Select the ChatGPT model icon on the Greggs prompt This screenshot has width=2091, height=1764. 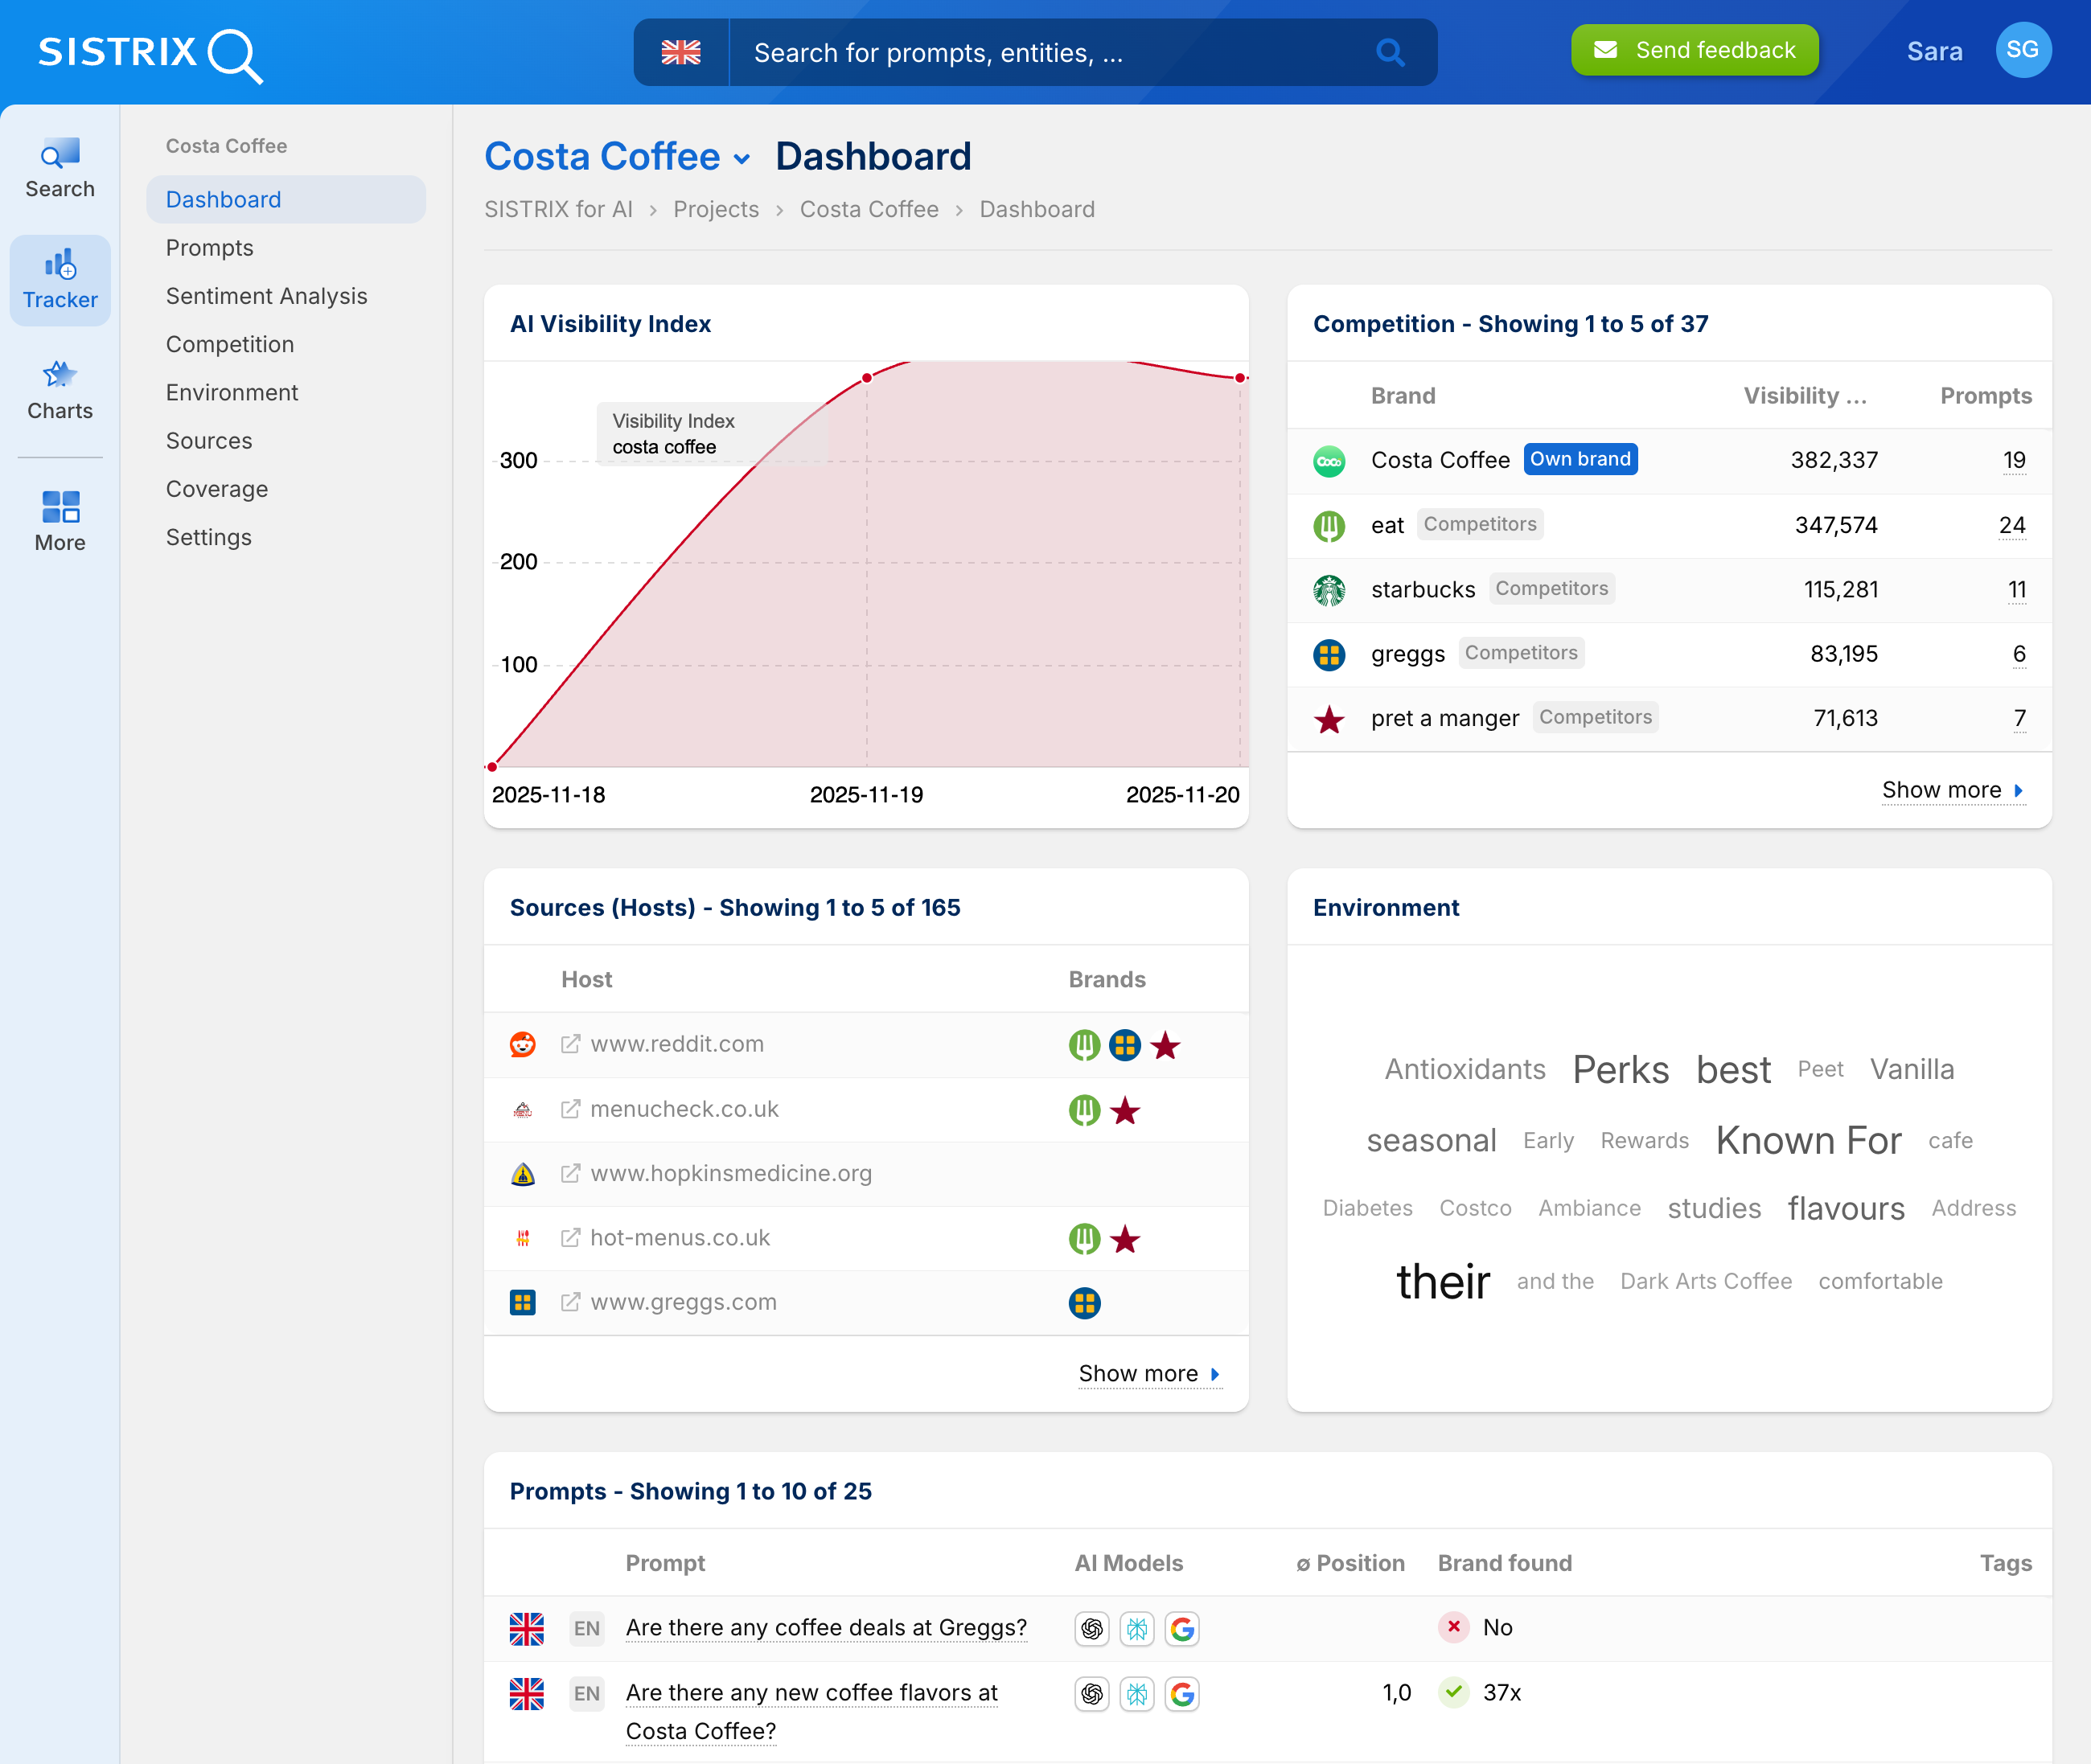(1091, 1628)
